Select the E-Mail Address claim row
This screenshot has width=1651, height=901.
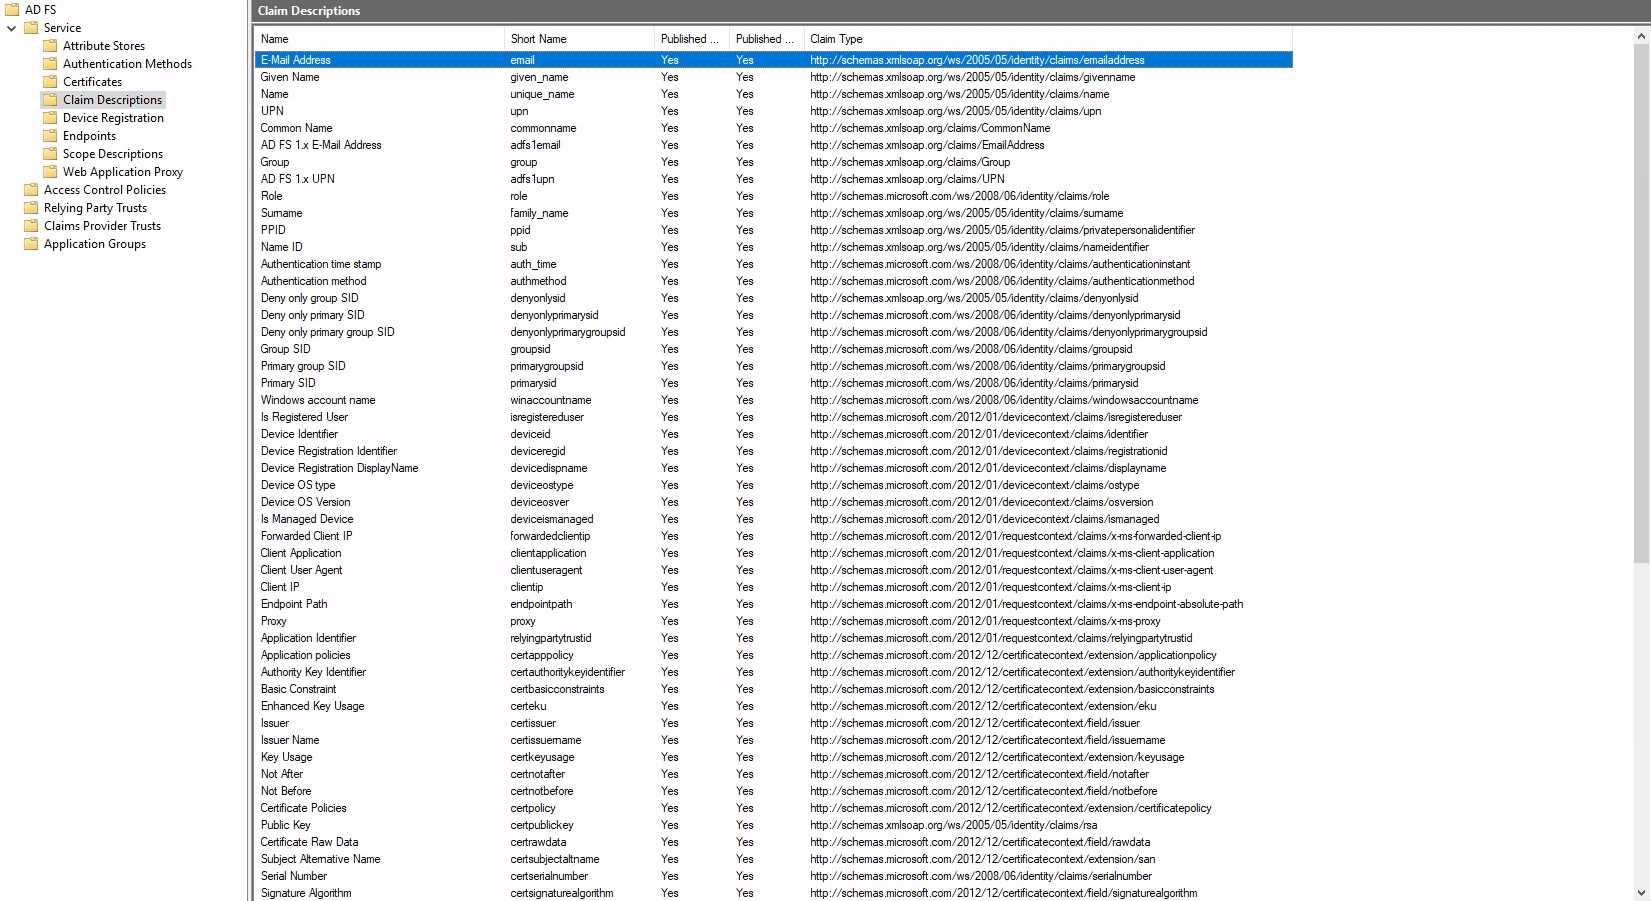(x=773, y=60)
